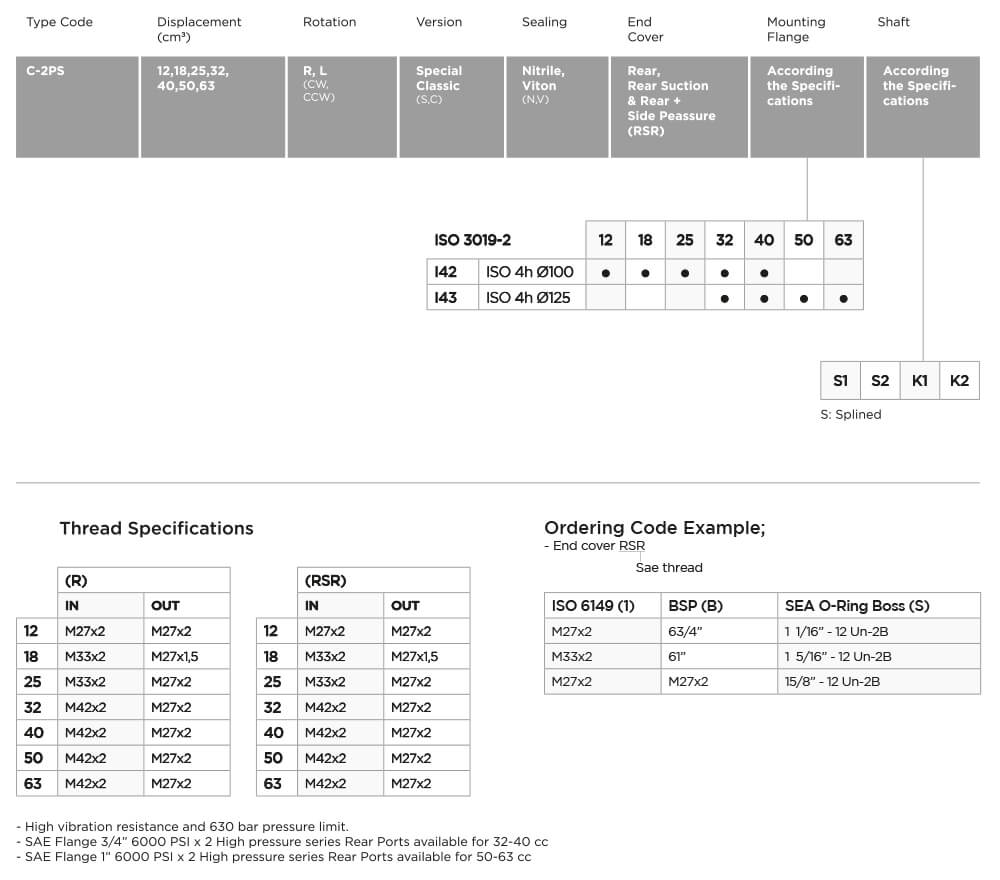Select the I42 row code
Viewport: 1000px width, 880px height.
pos(453,272)
